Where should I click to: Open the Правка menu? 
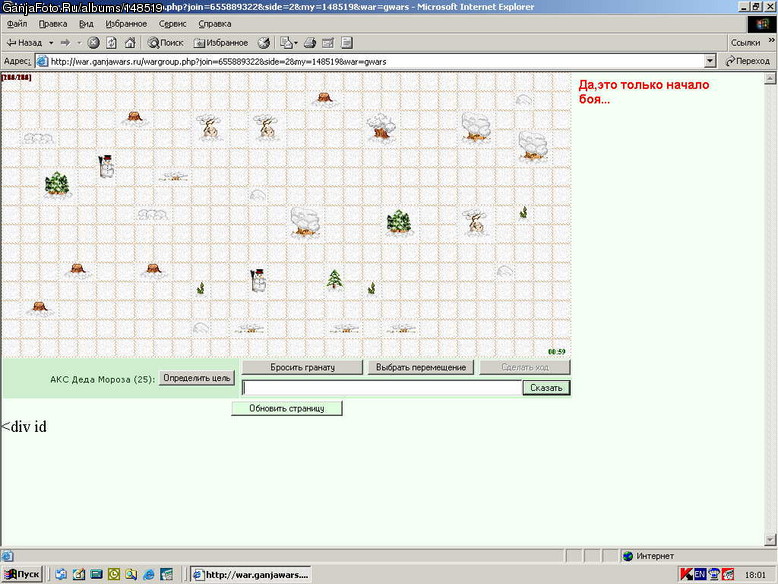click(x=53, y=24)
